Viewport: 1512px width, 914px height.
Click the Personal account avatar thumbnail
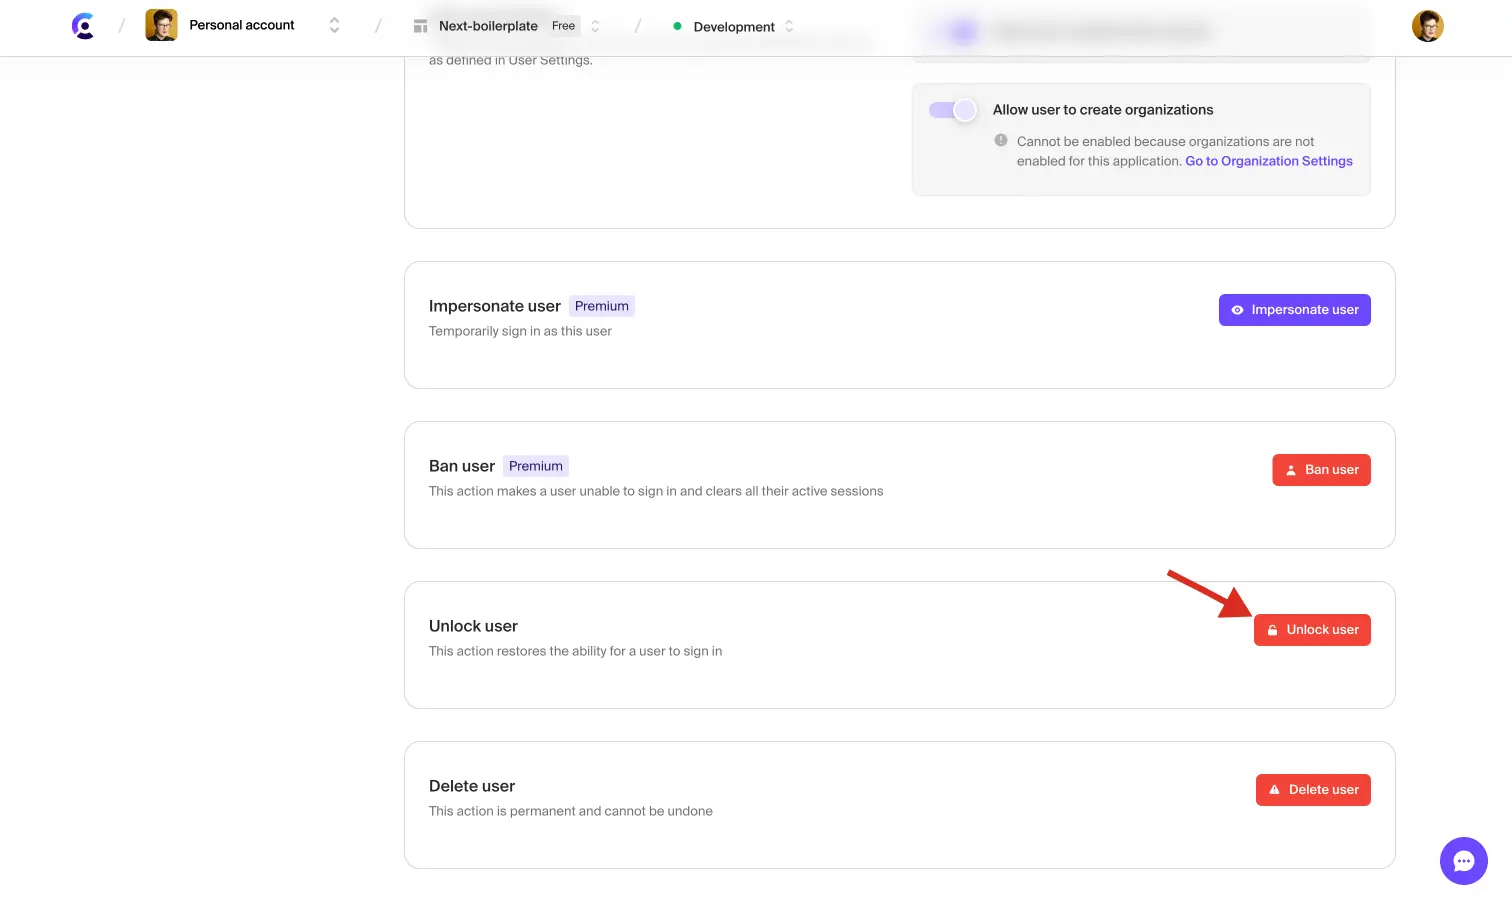[161, 25]
